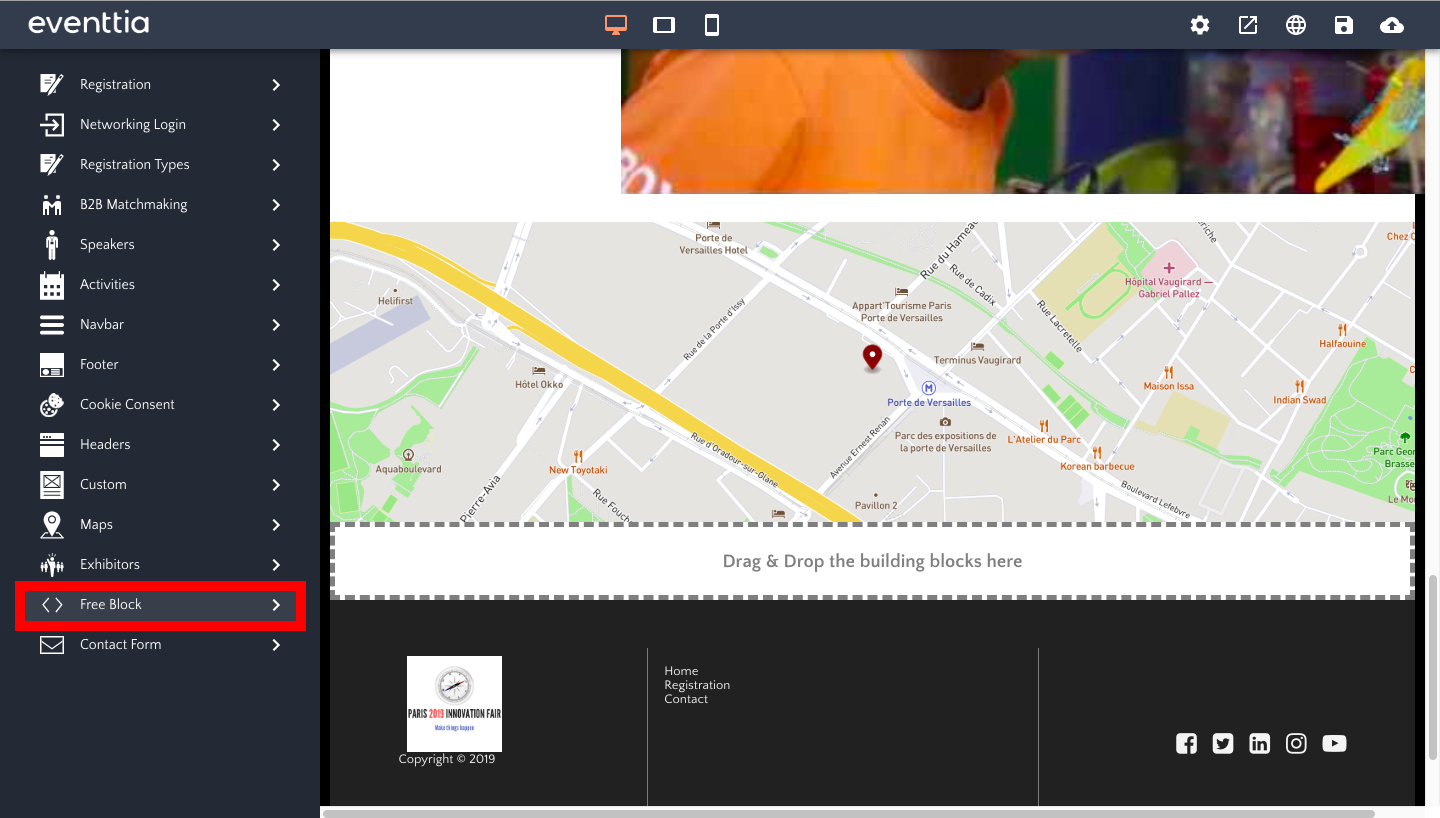The height and width of the screenshot is (818, 1440).
Task: Switch to desktop preview mode
Action: [x=616, y=25]
